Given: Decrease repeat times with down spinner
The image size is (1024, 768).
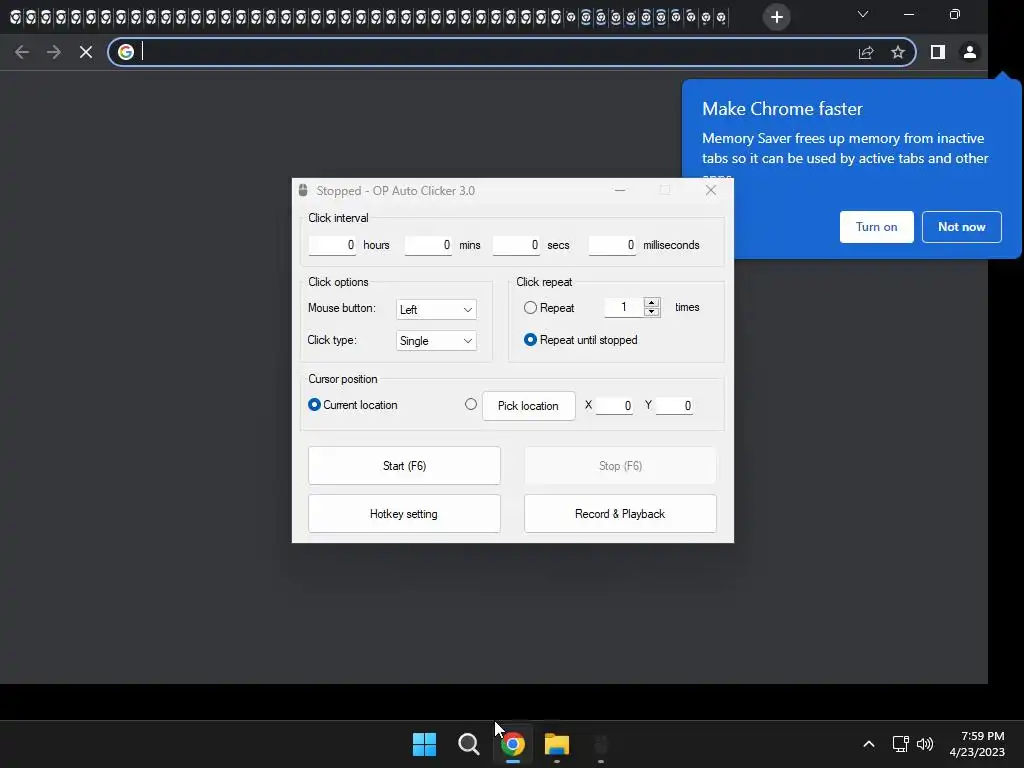Looking at the screenshot, I should coord(652,312).
